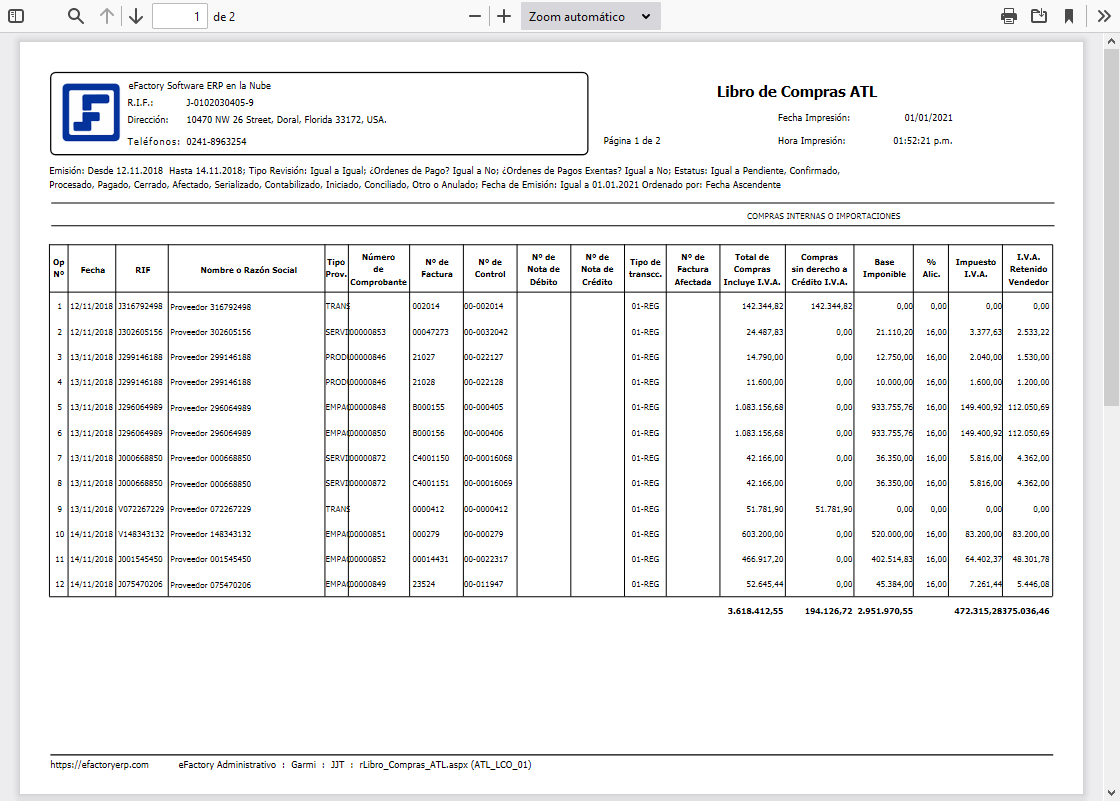The image size is (1120, 801).
Task: Click the eFactory company logo
Action: (91, 112)
